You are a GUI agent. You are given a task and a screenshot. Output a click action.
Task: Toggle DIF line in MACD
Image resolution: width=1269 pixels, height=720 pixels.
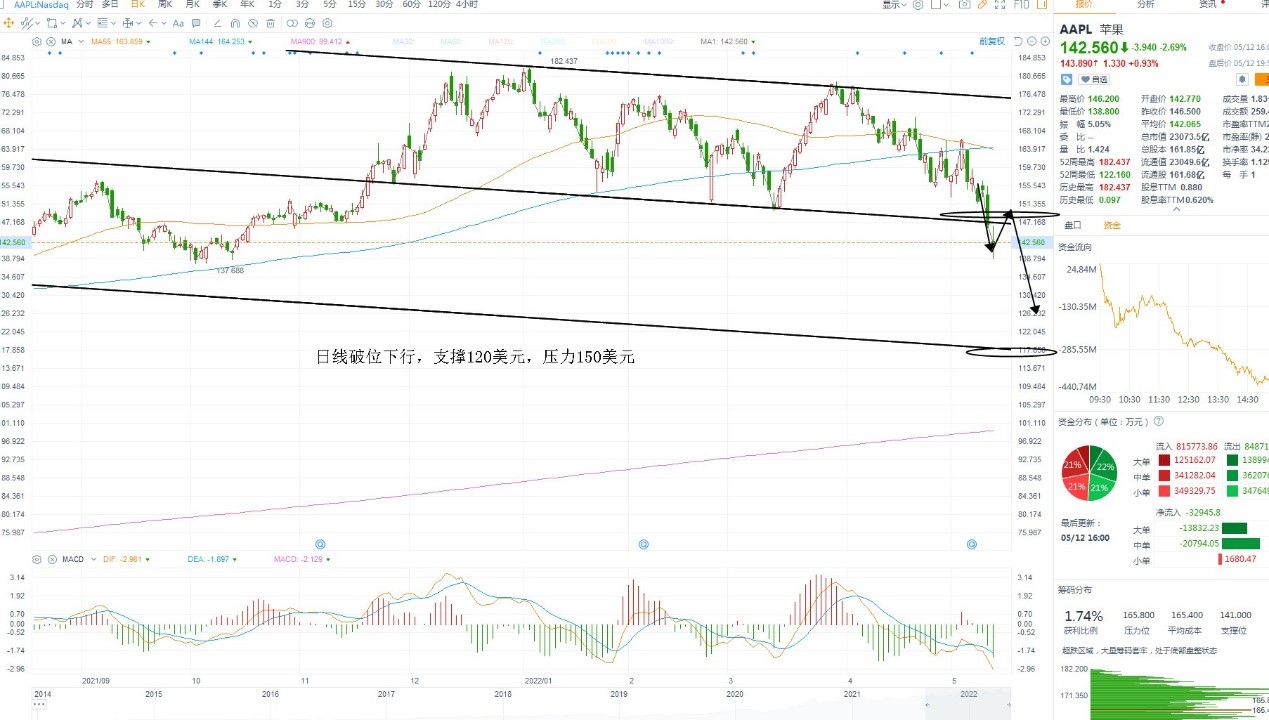[126, 559]
